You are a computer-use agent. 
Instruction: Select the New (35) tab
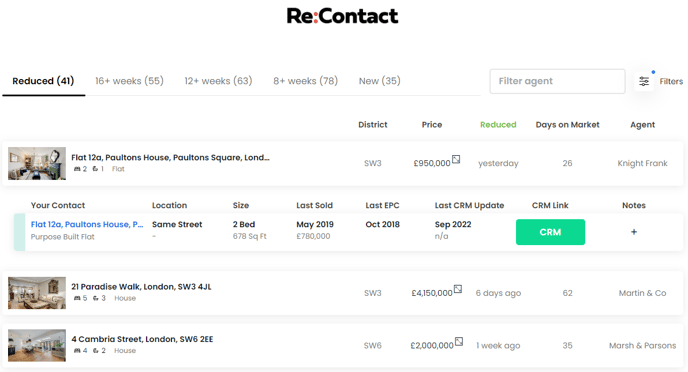pyautogui.click(x=380, y=81)
